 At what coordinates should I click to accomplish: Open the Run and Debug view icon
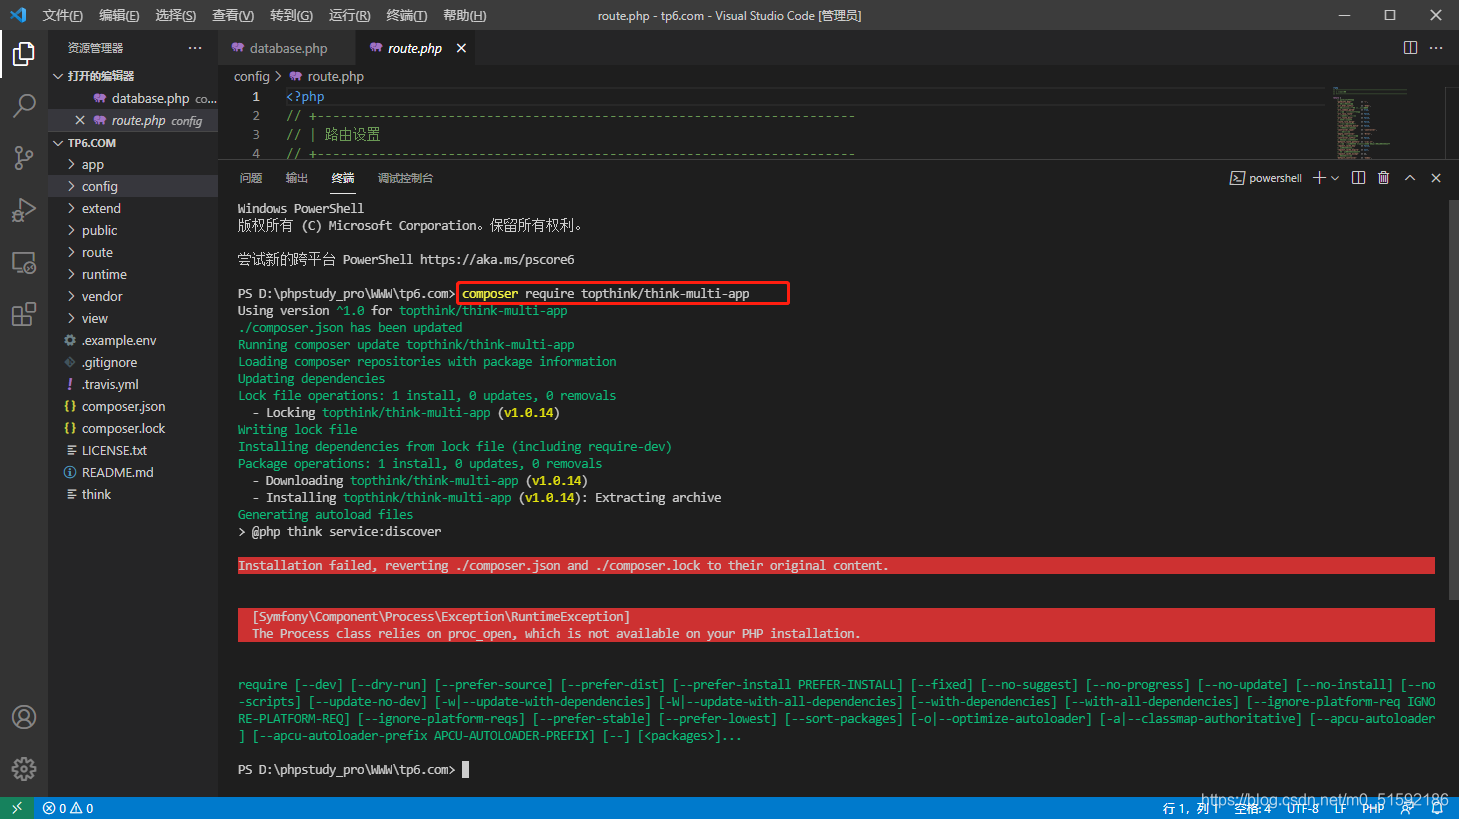tap(24, 210)
